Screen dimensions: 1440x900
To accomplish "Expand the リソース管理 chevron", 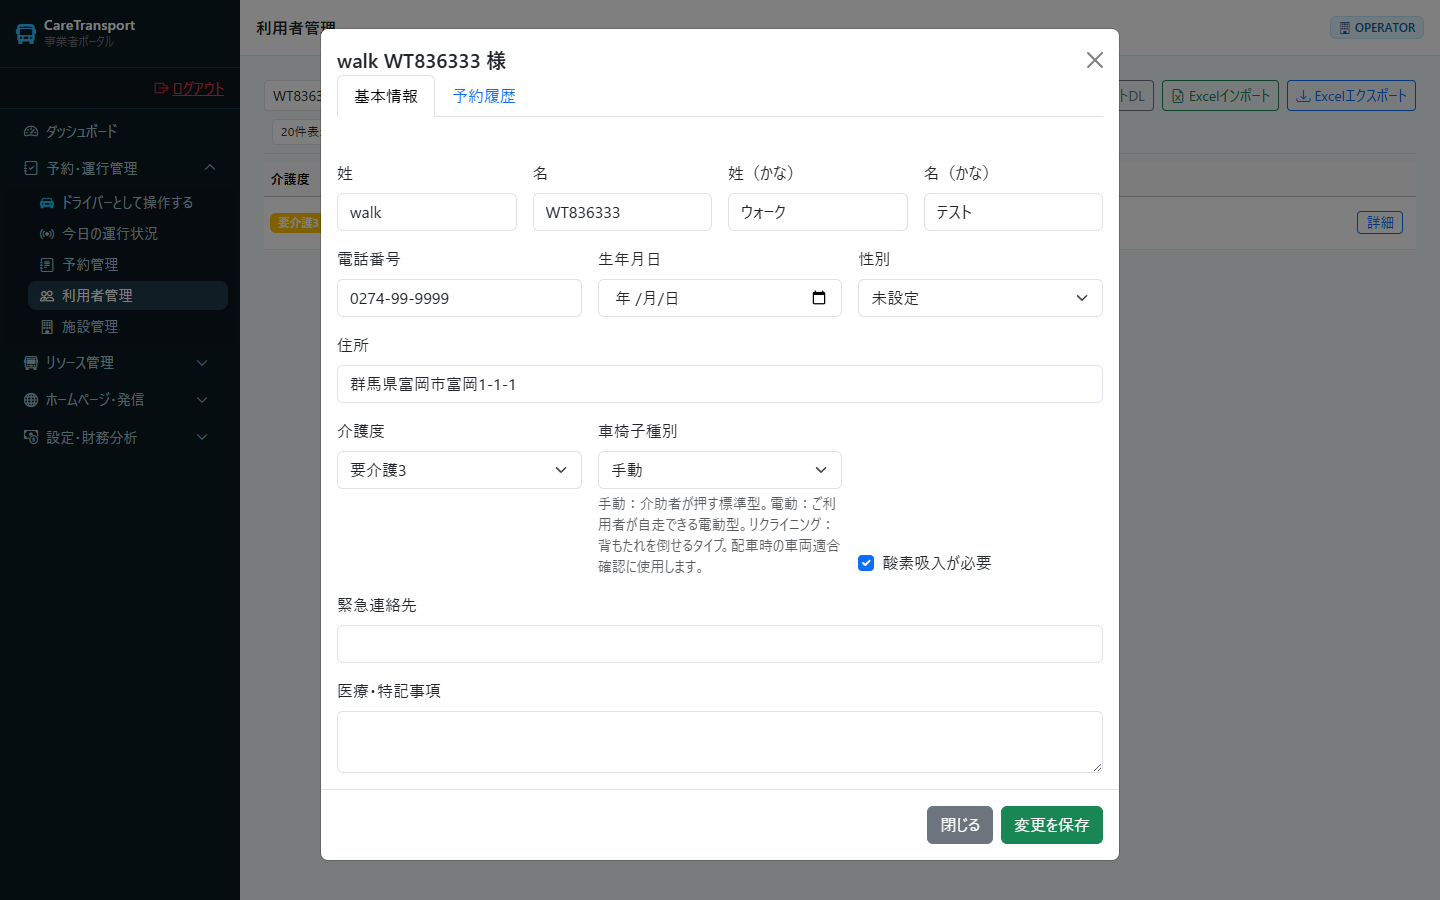I will coord(202,362).
